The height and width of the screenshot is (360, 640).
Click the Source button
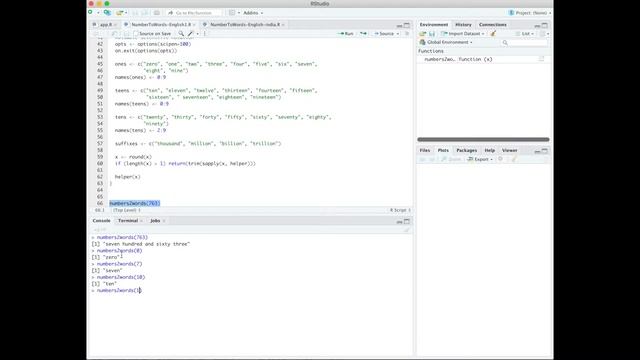point(384,33)
